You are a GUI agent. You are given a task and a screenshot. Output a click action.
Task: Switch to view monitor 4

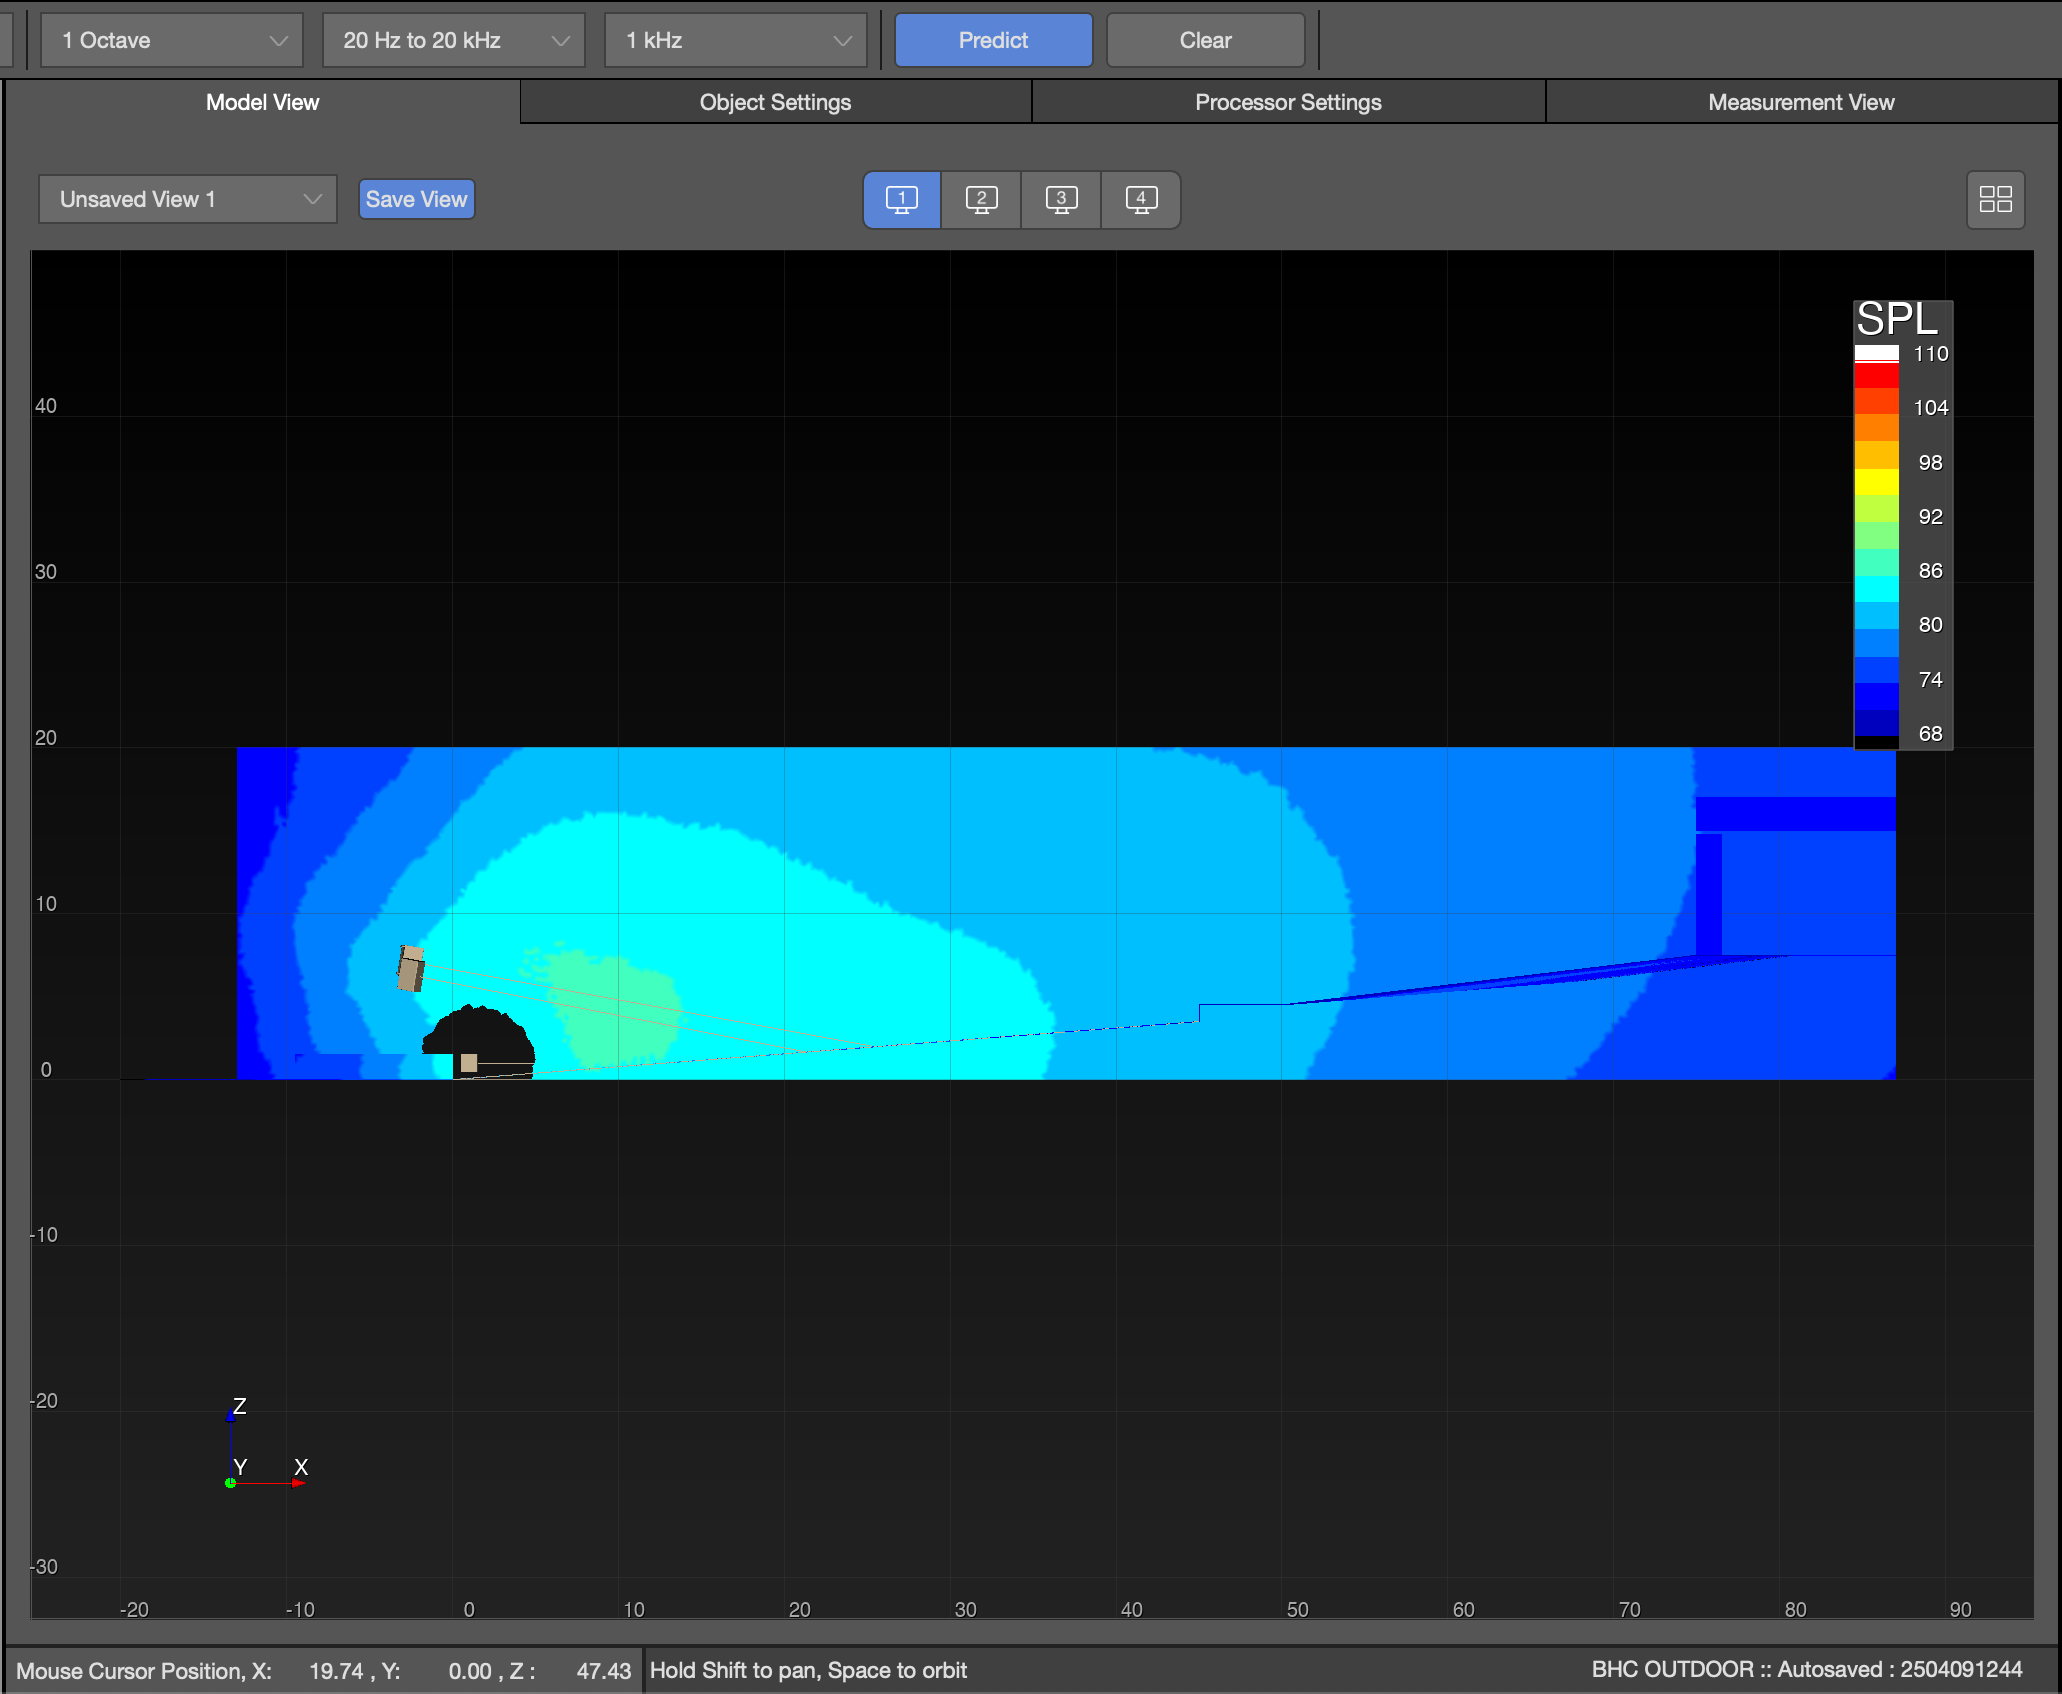click(x=1141, y=199)
